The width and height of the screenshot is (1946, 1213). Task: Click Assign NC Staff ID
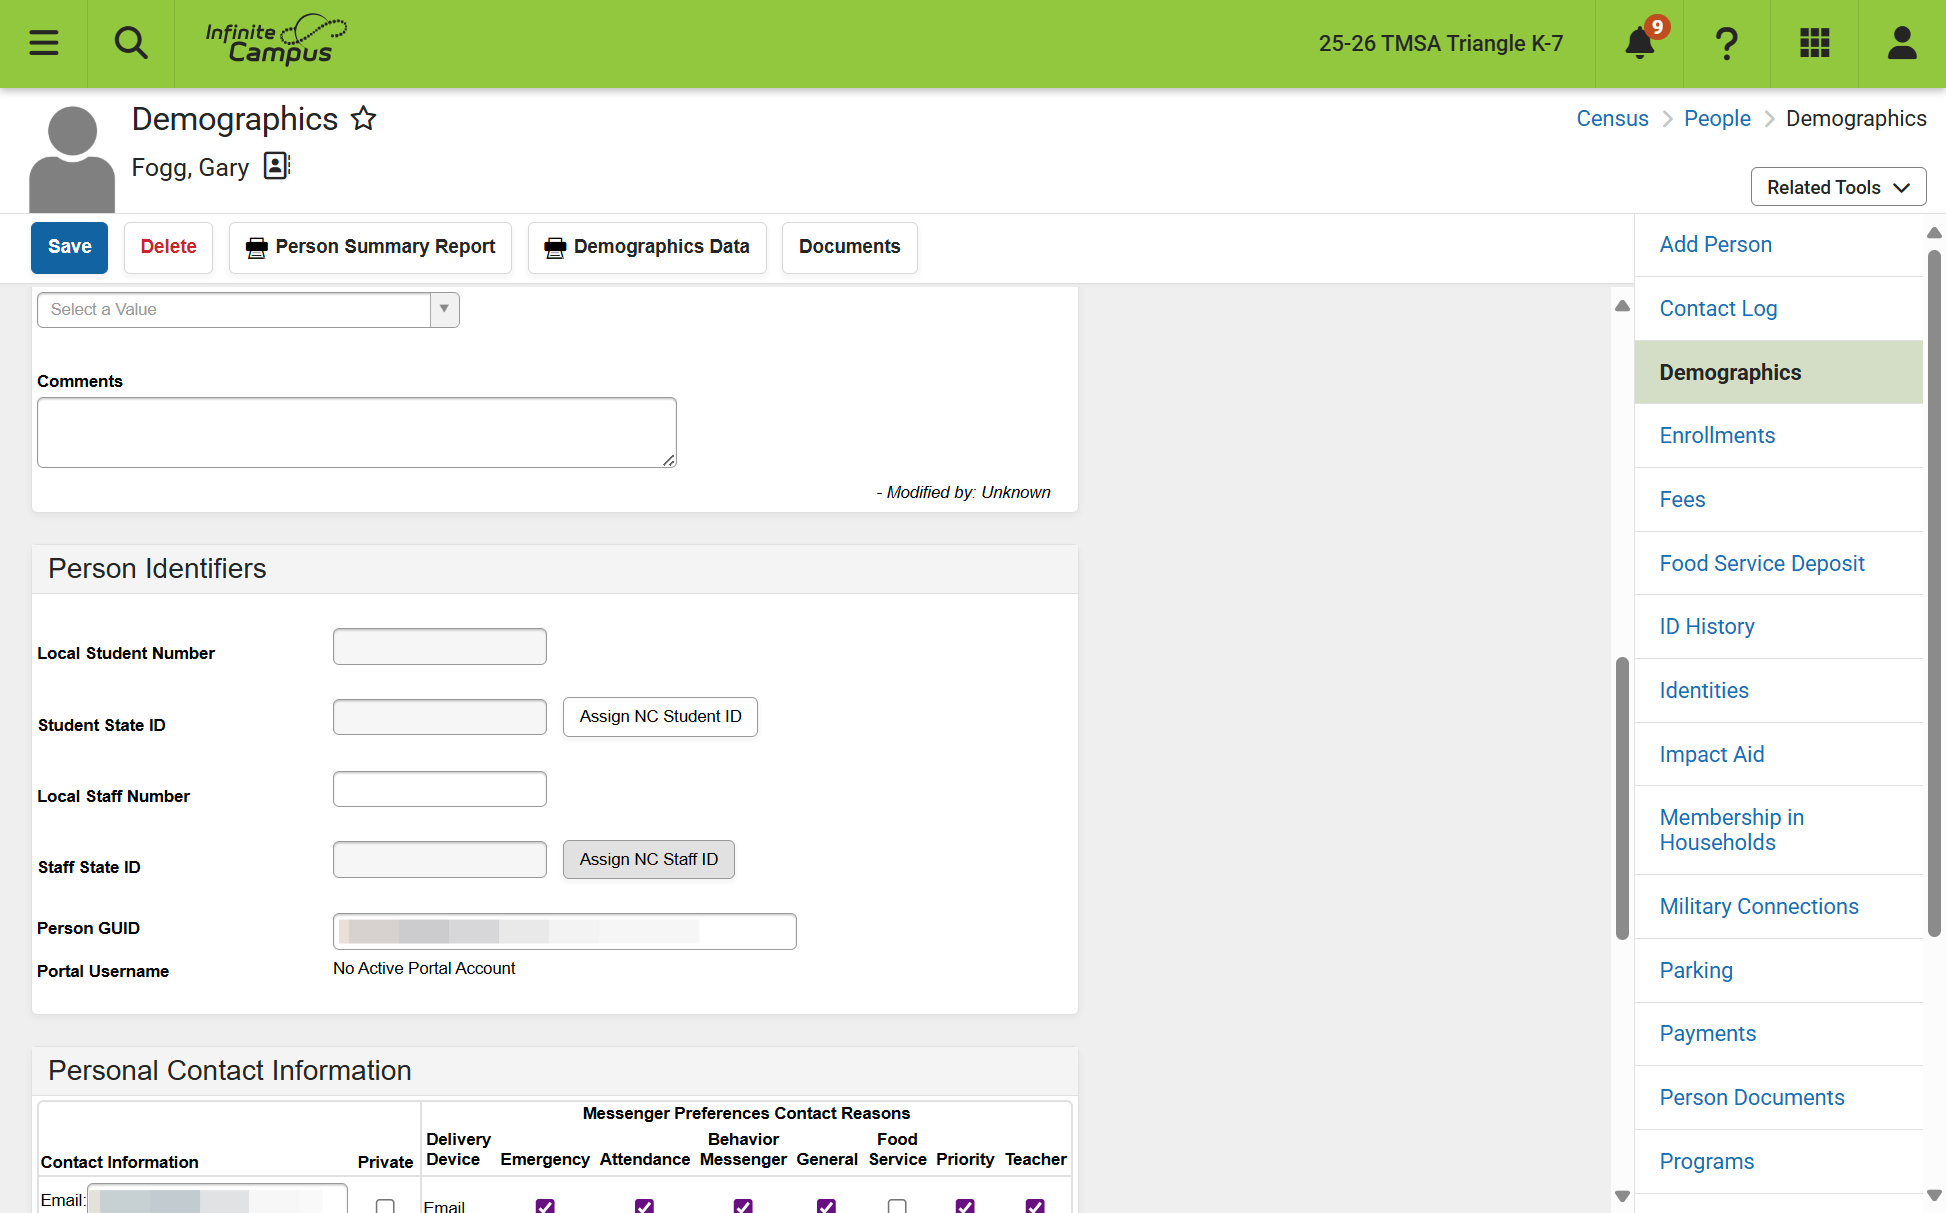point(648,859)
